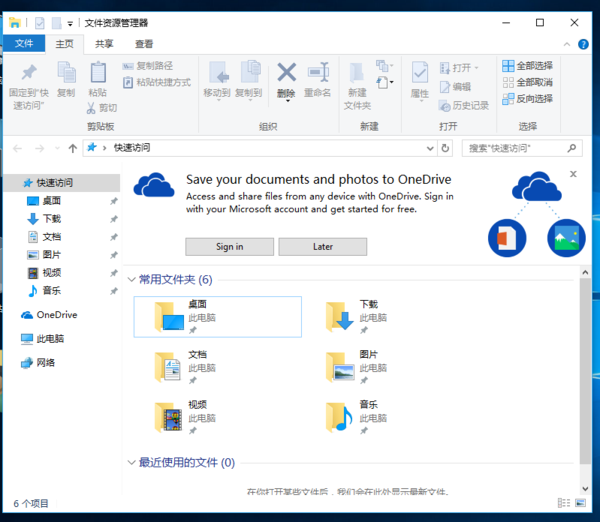Viewport: 600px width, 522px height.
Task: Click Select none (全部取消)
Action: (527, 82)
